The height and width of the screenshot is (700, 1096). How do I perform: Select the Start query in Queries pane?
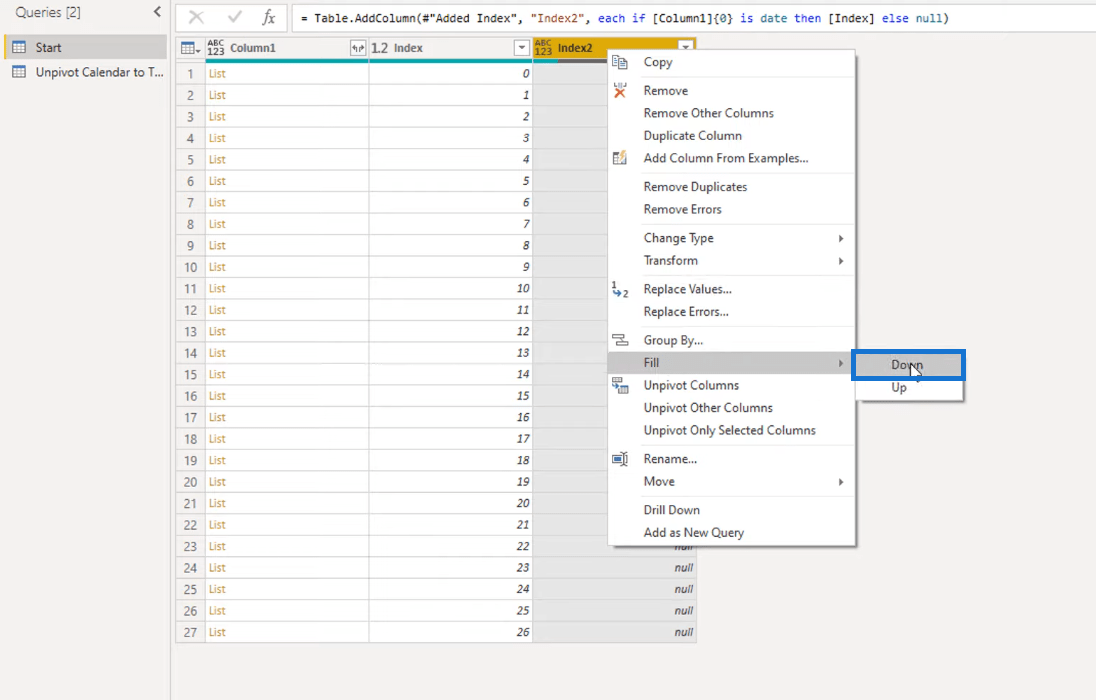49,47
